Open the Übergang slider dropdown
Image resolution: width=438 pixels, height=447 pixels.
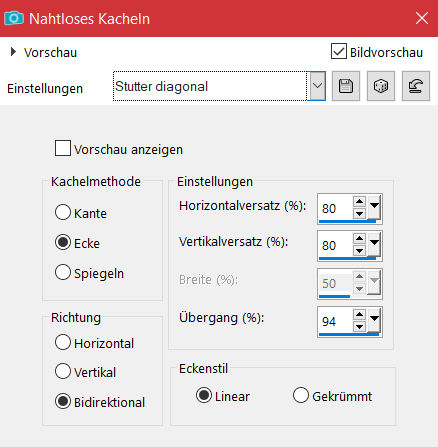tap(374, 320)
